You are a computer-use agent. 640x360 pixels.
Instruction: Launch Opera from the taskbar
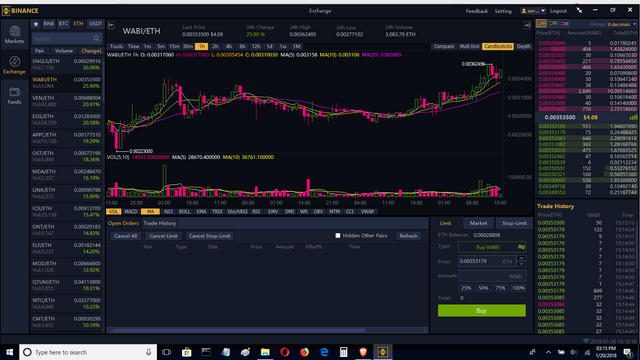(284, 352)
